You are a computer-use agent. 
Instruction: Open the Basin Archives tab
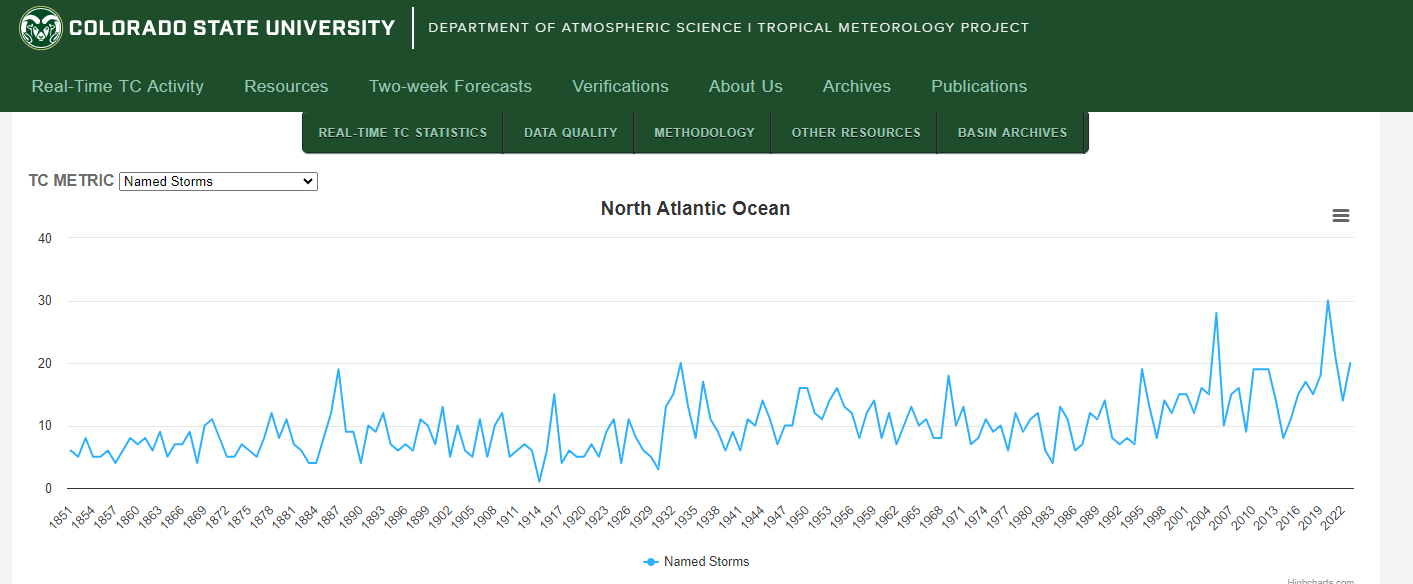click(x=1012, y=132)
